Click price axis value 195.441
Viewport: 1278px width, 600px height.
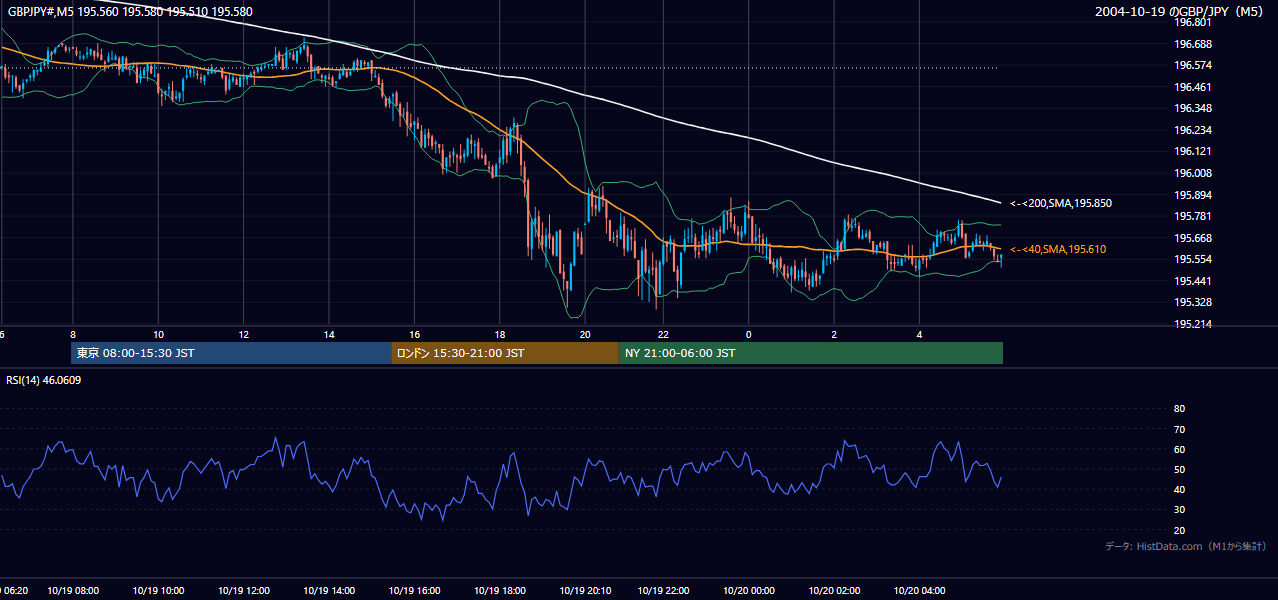pyautogui.click(x=1192, y=281)
